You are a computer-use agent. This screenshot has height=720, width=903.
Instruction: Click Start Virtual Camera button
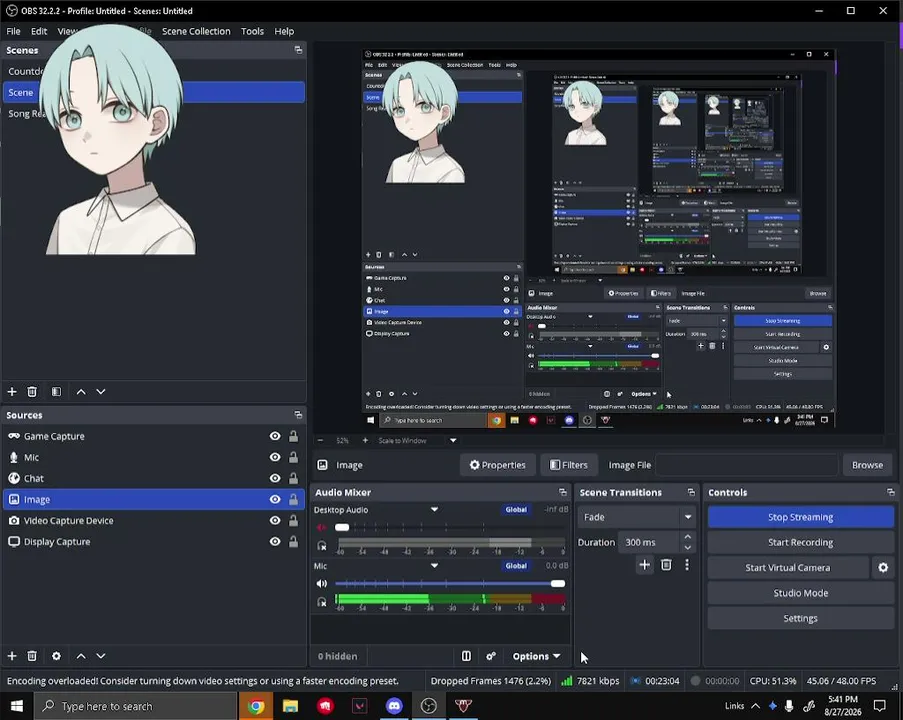pyautogui.click(x=788, y=568)
